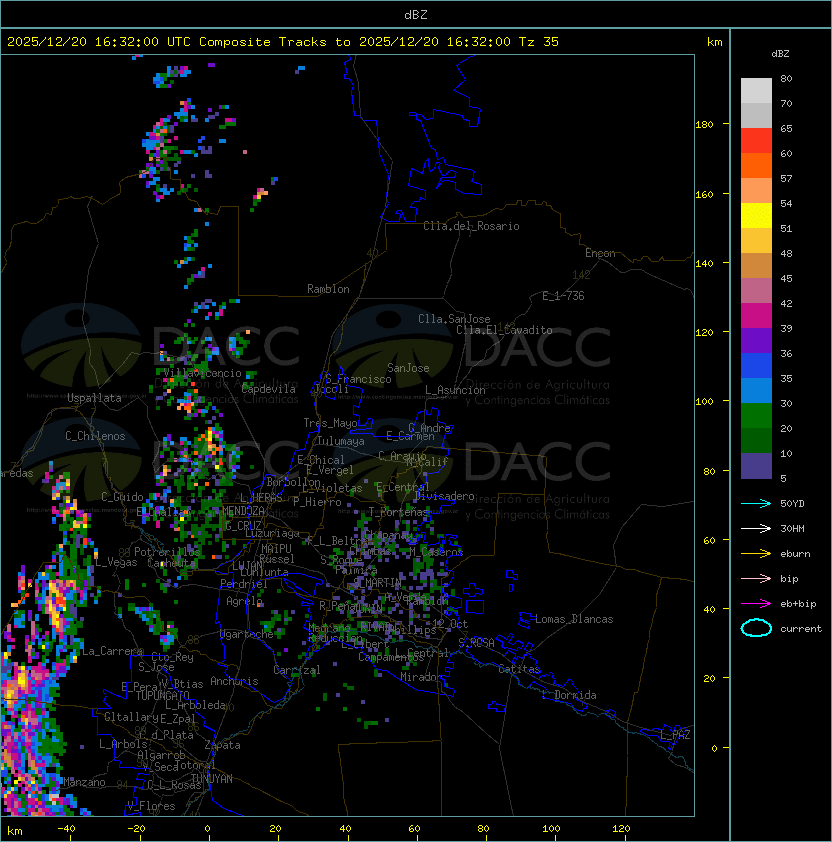Image resolution: width=832 pixels, height=842 pixels.
Task: Click the 'dBZ' title at the top
Action: [x=416, y=15]
